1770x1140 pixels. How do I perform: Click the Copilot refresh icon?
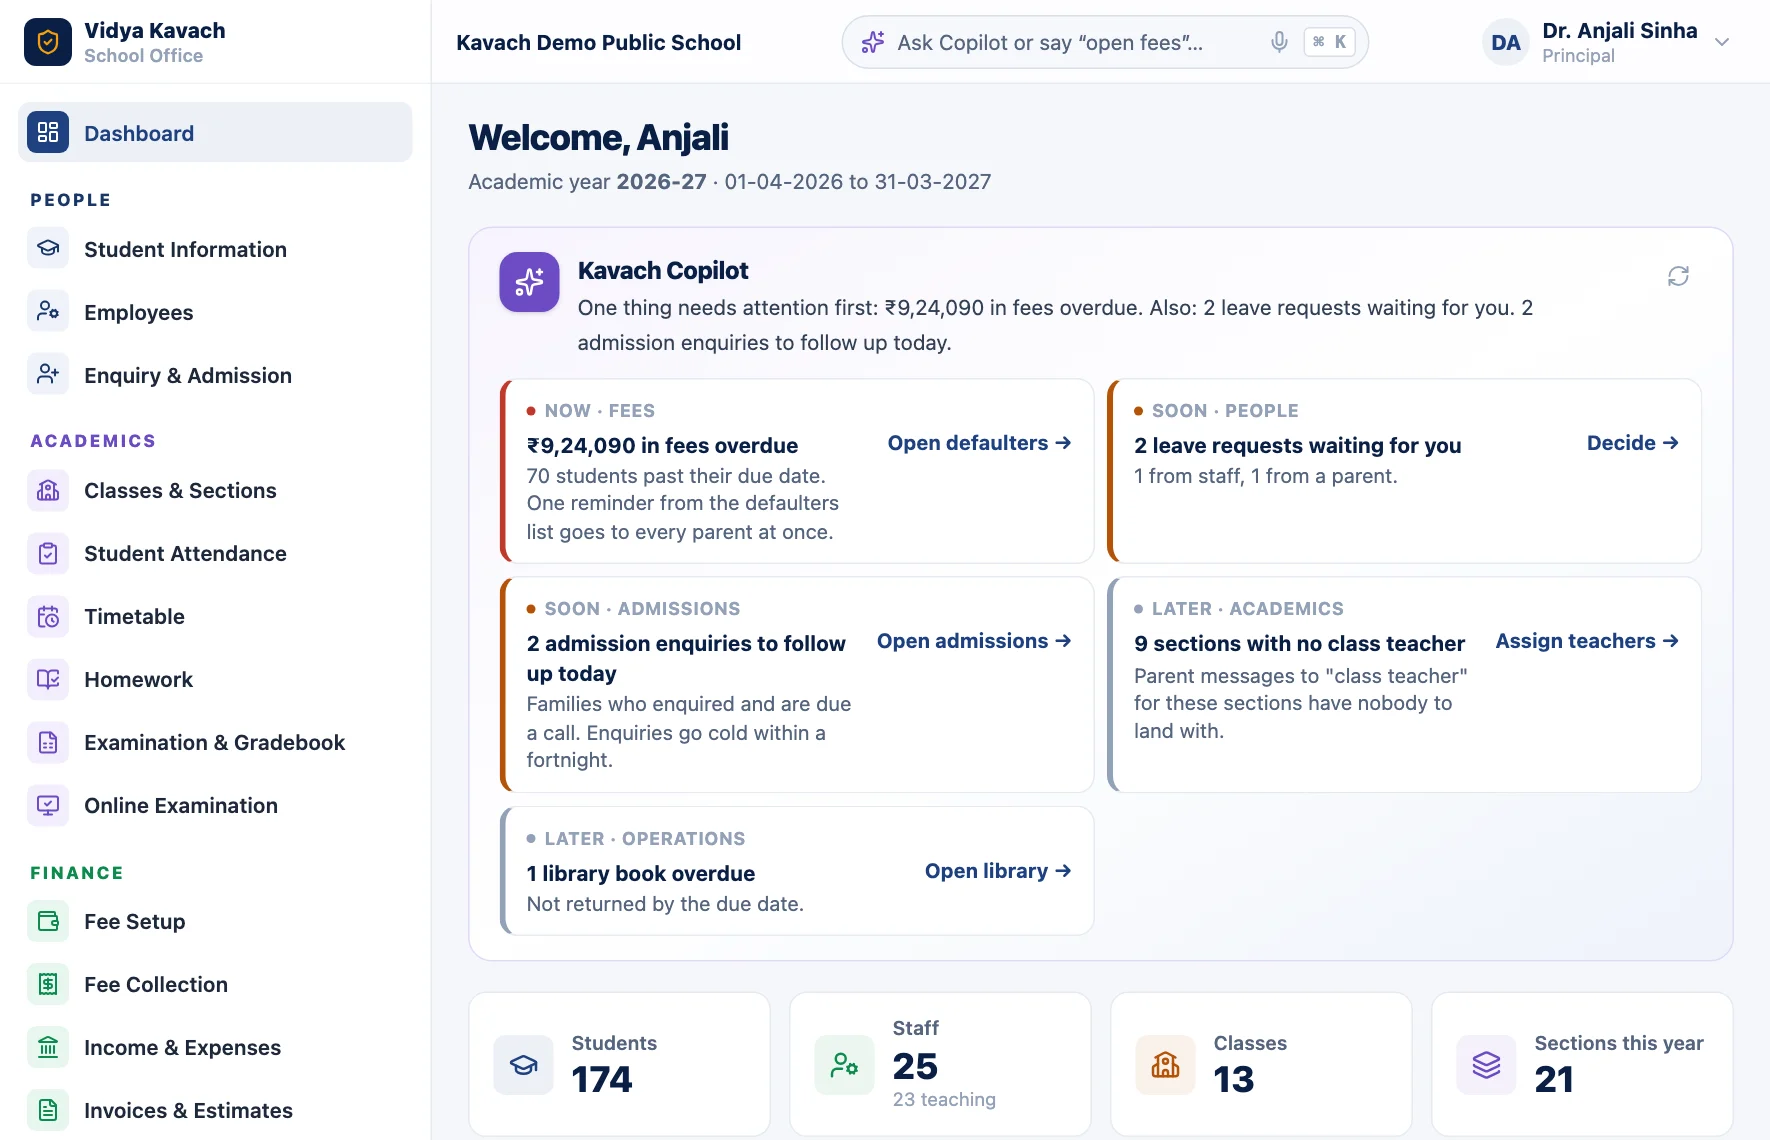[1678, 276]
